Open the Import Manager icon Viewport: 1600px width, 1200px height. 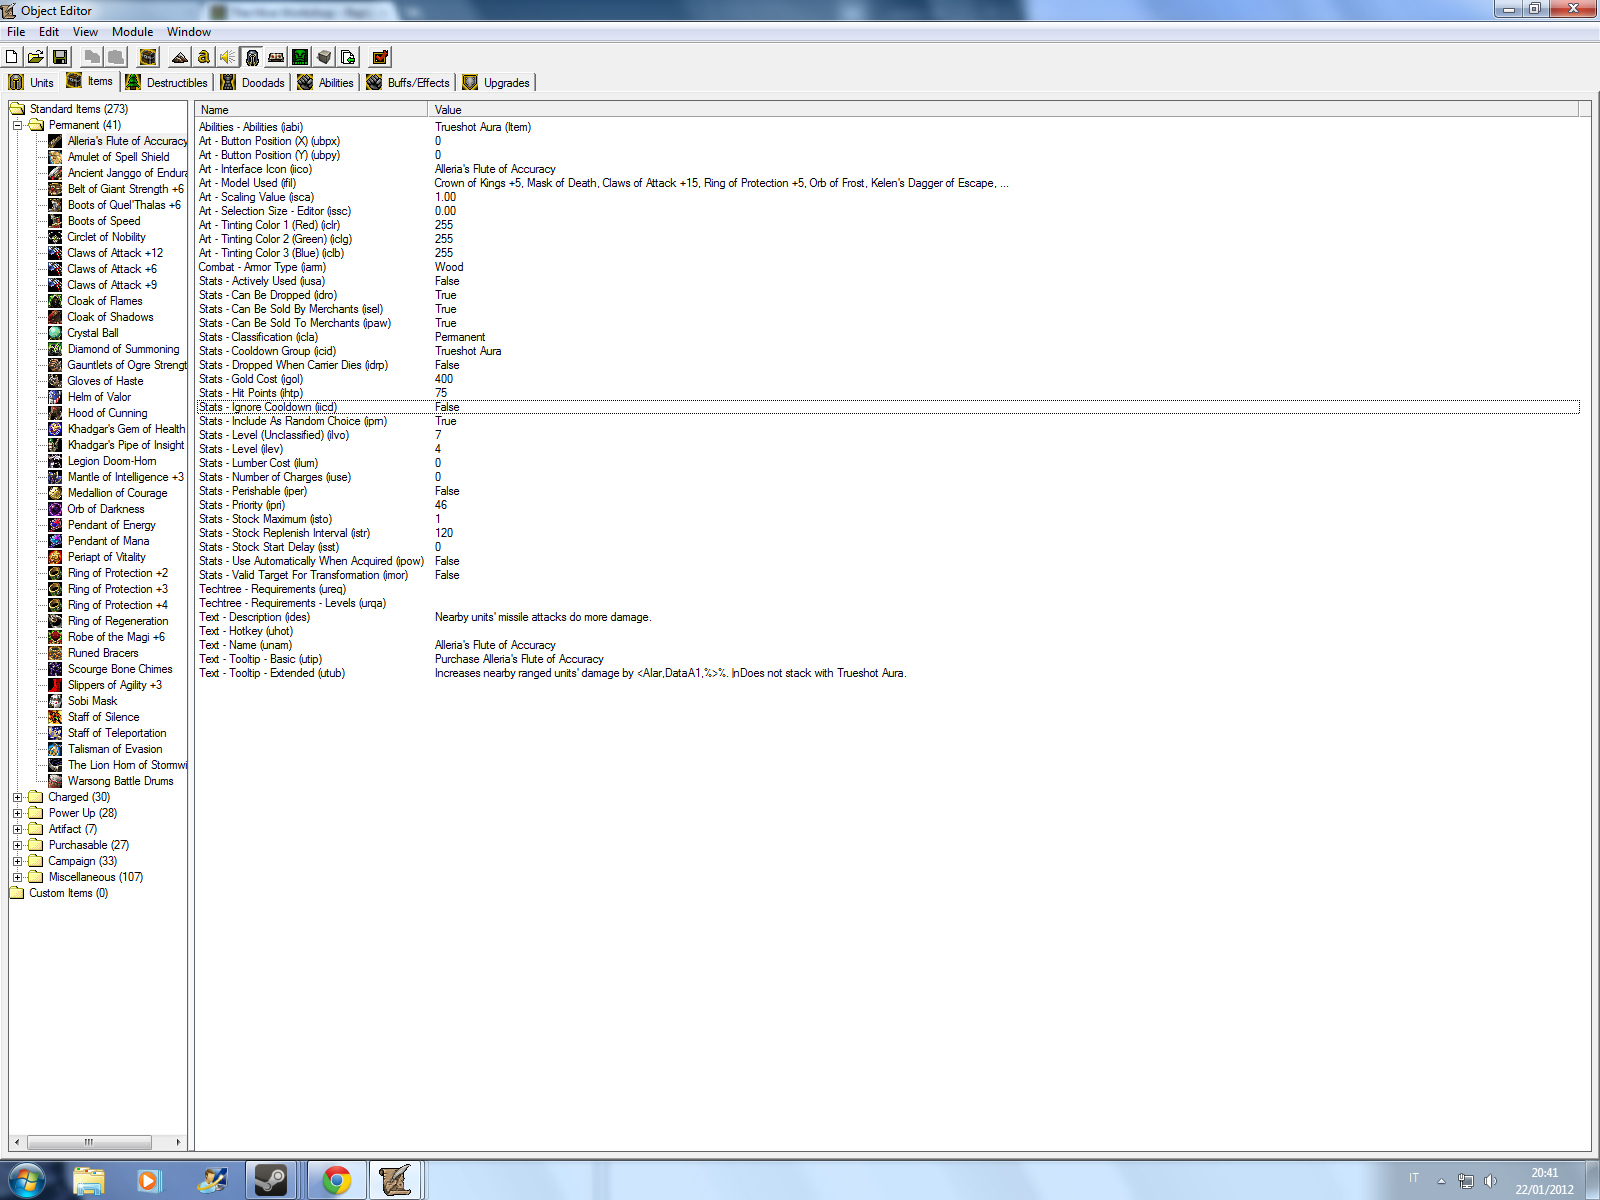348,57
